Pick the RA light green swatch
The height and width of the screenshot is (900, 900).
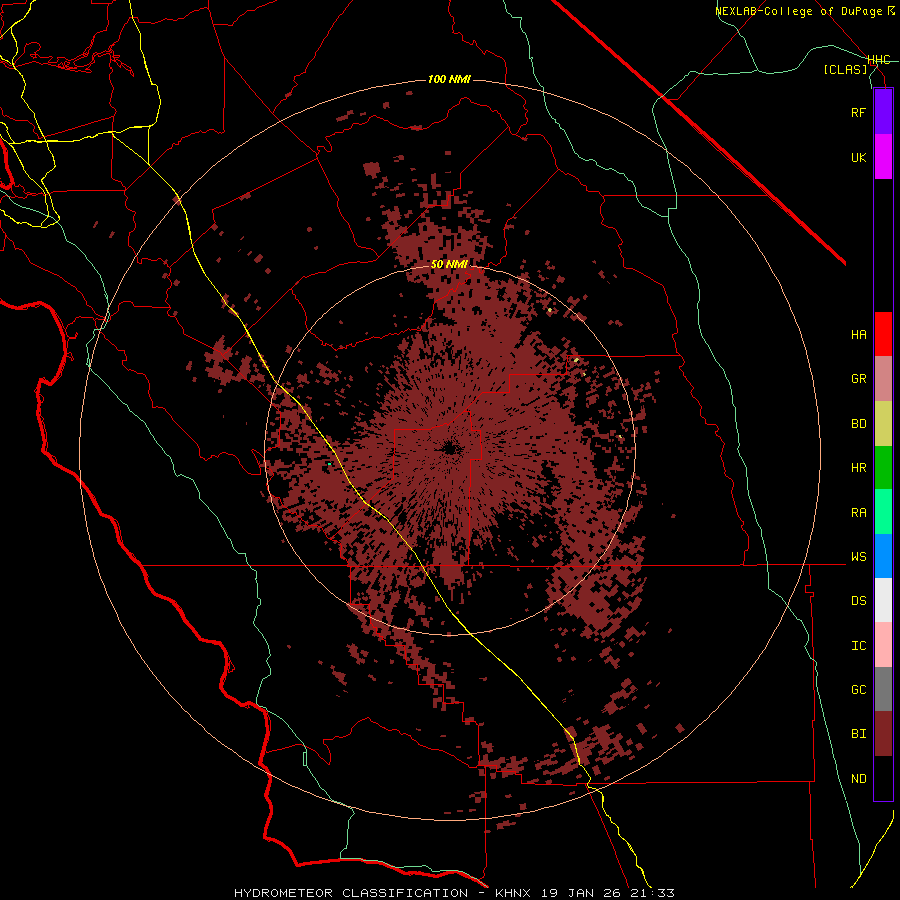[x=883, y=512]
